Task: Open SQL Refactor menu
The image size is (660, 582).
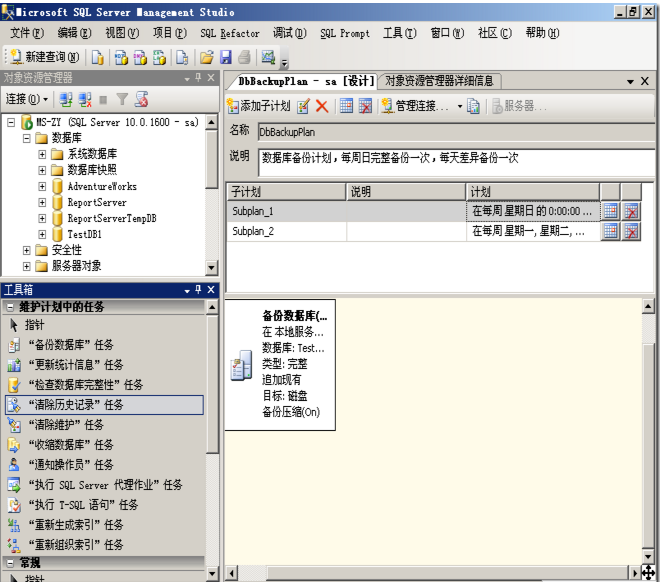Action: click(x=230, y=33)
